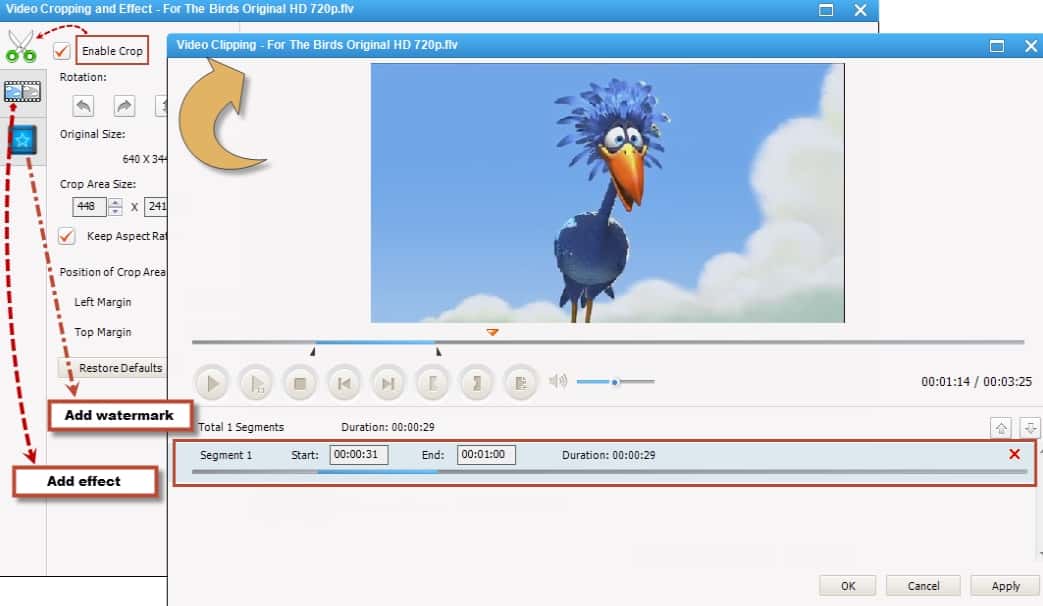Play the video in the Clipping window
This screenshot has width=1043, height=606.
212,383
